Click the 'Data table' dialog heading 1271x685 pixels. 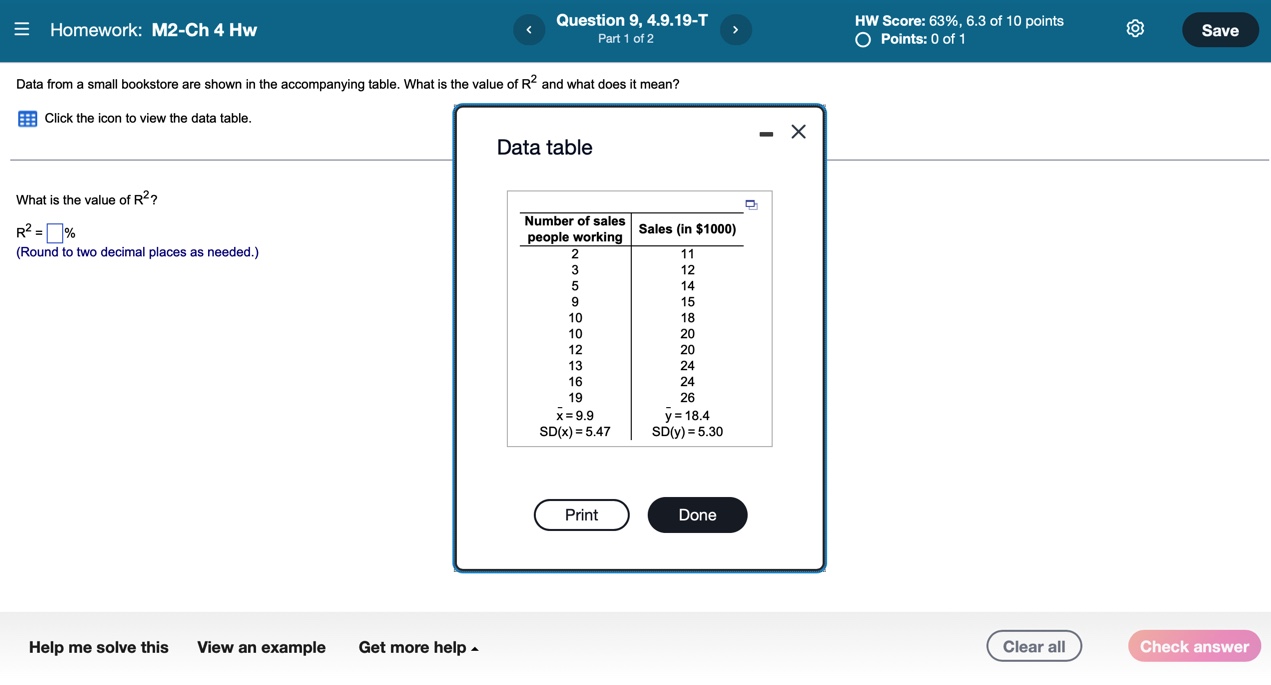pos(544,147)
